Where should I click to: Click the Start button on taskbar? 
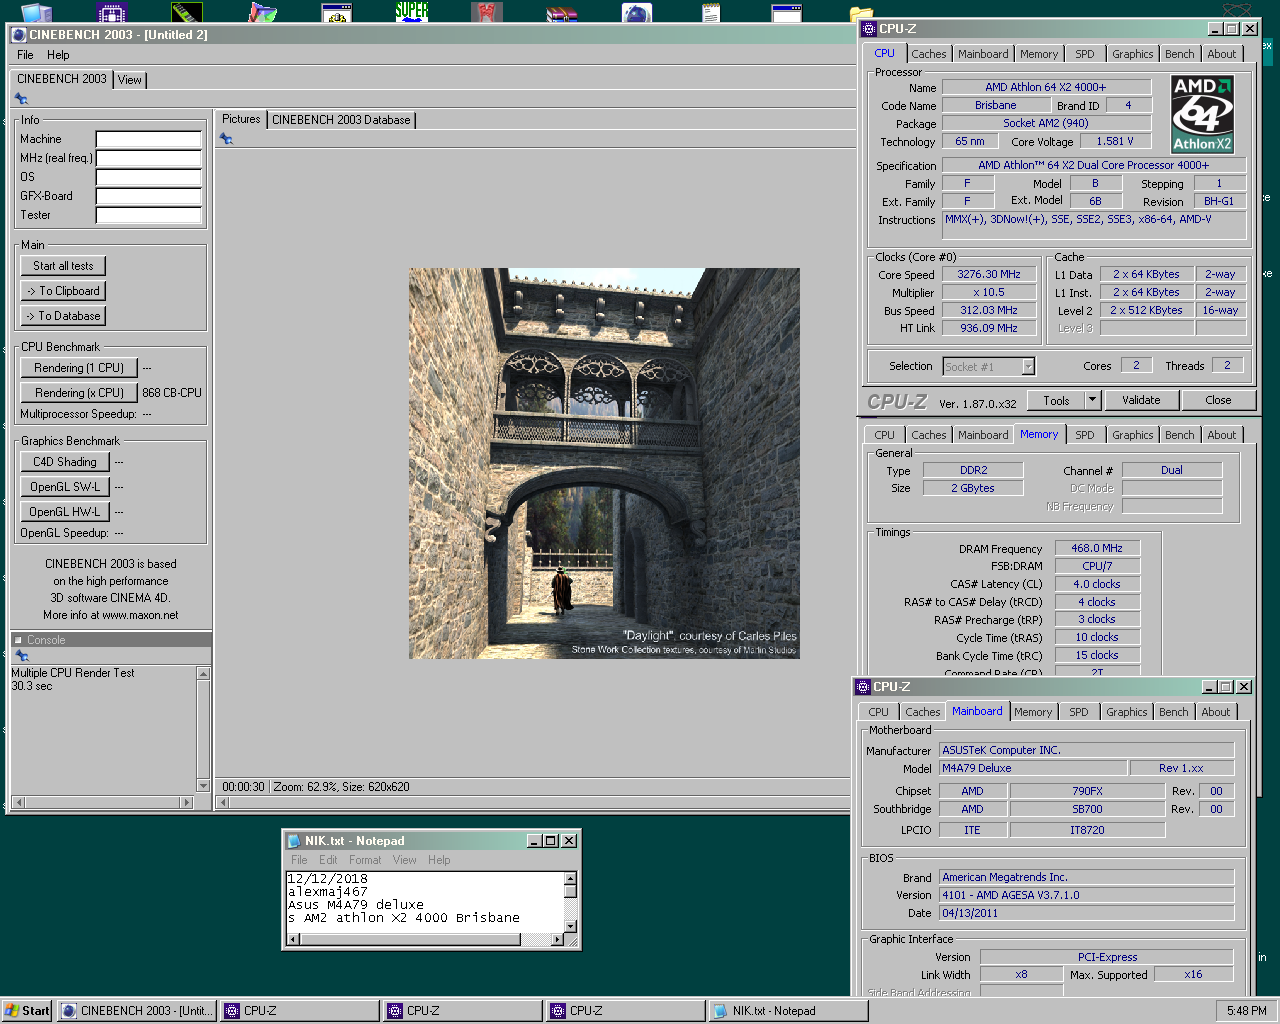pyautogui.click(x=27, y=1011)
